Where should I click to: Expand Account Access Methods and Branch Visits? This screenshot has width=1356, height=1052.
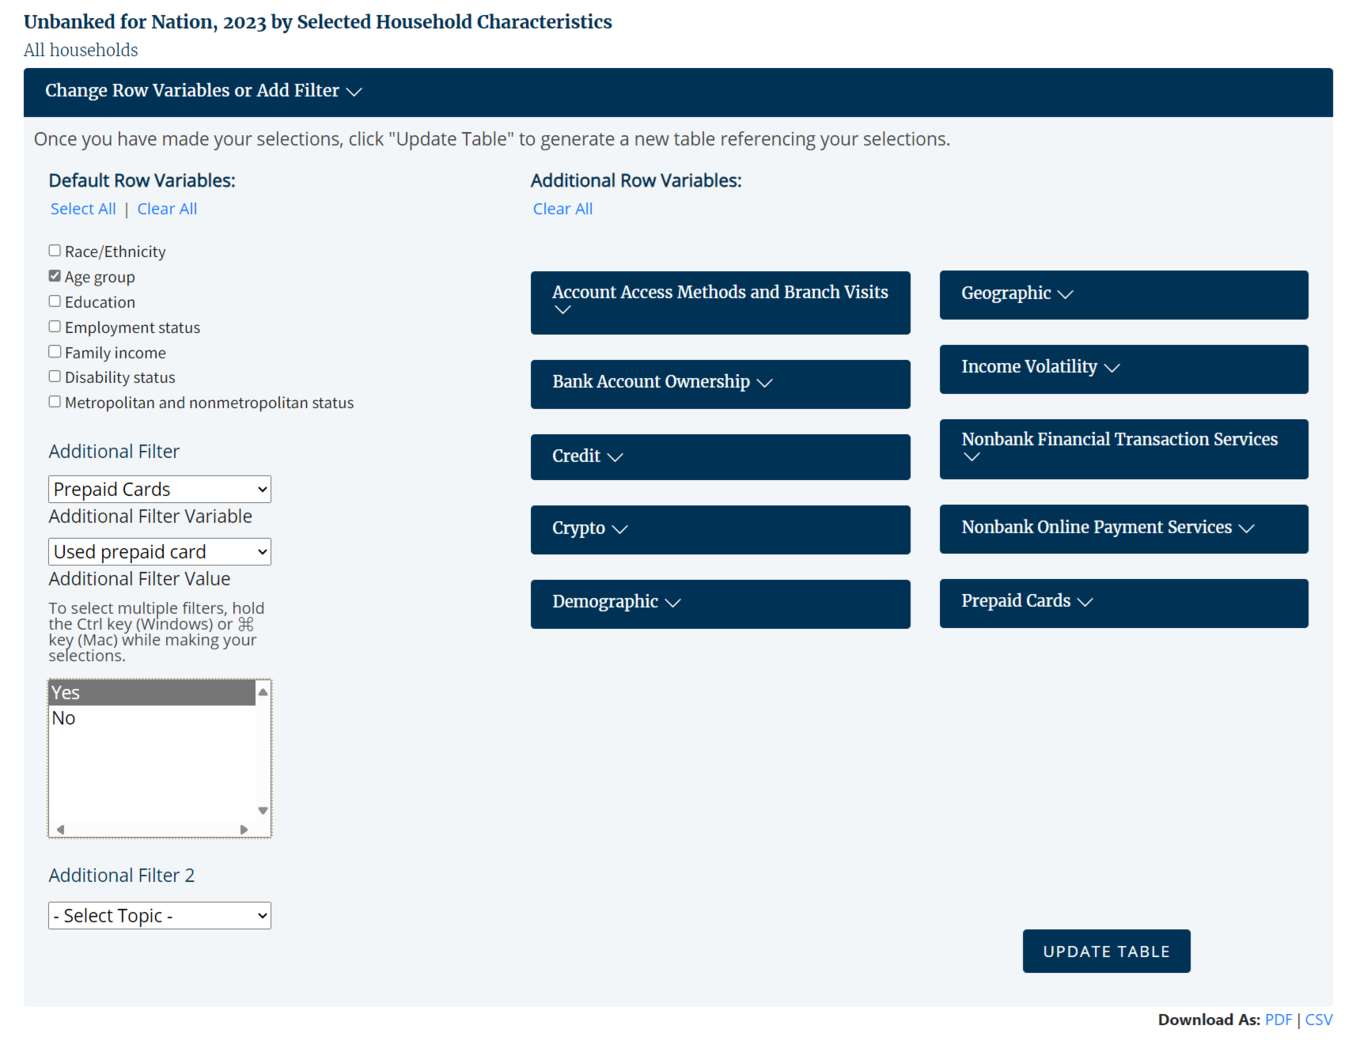[720, 302]
